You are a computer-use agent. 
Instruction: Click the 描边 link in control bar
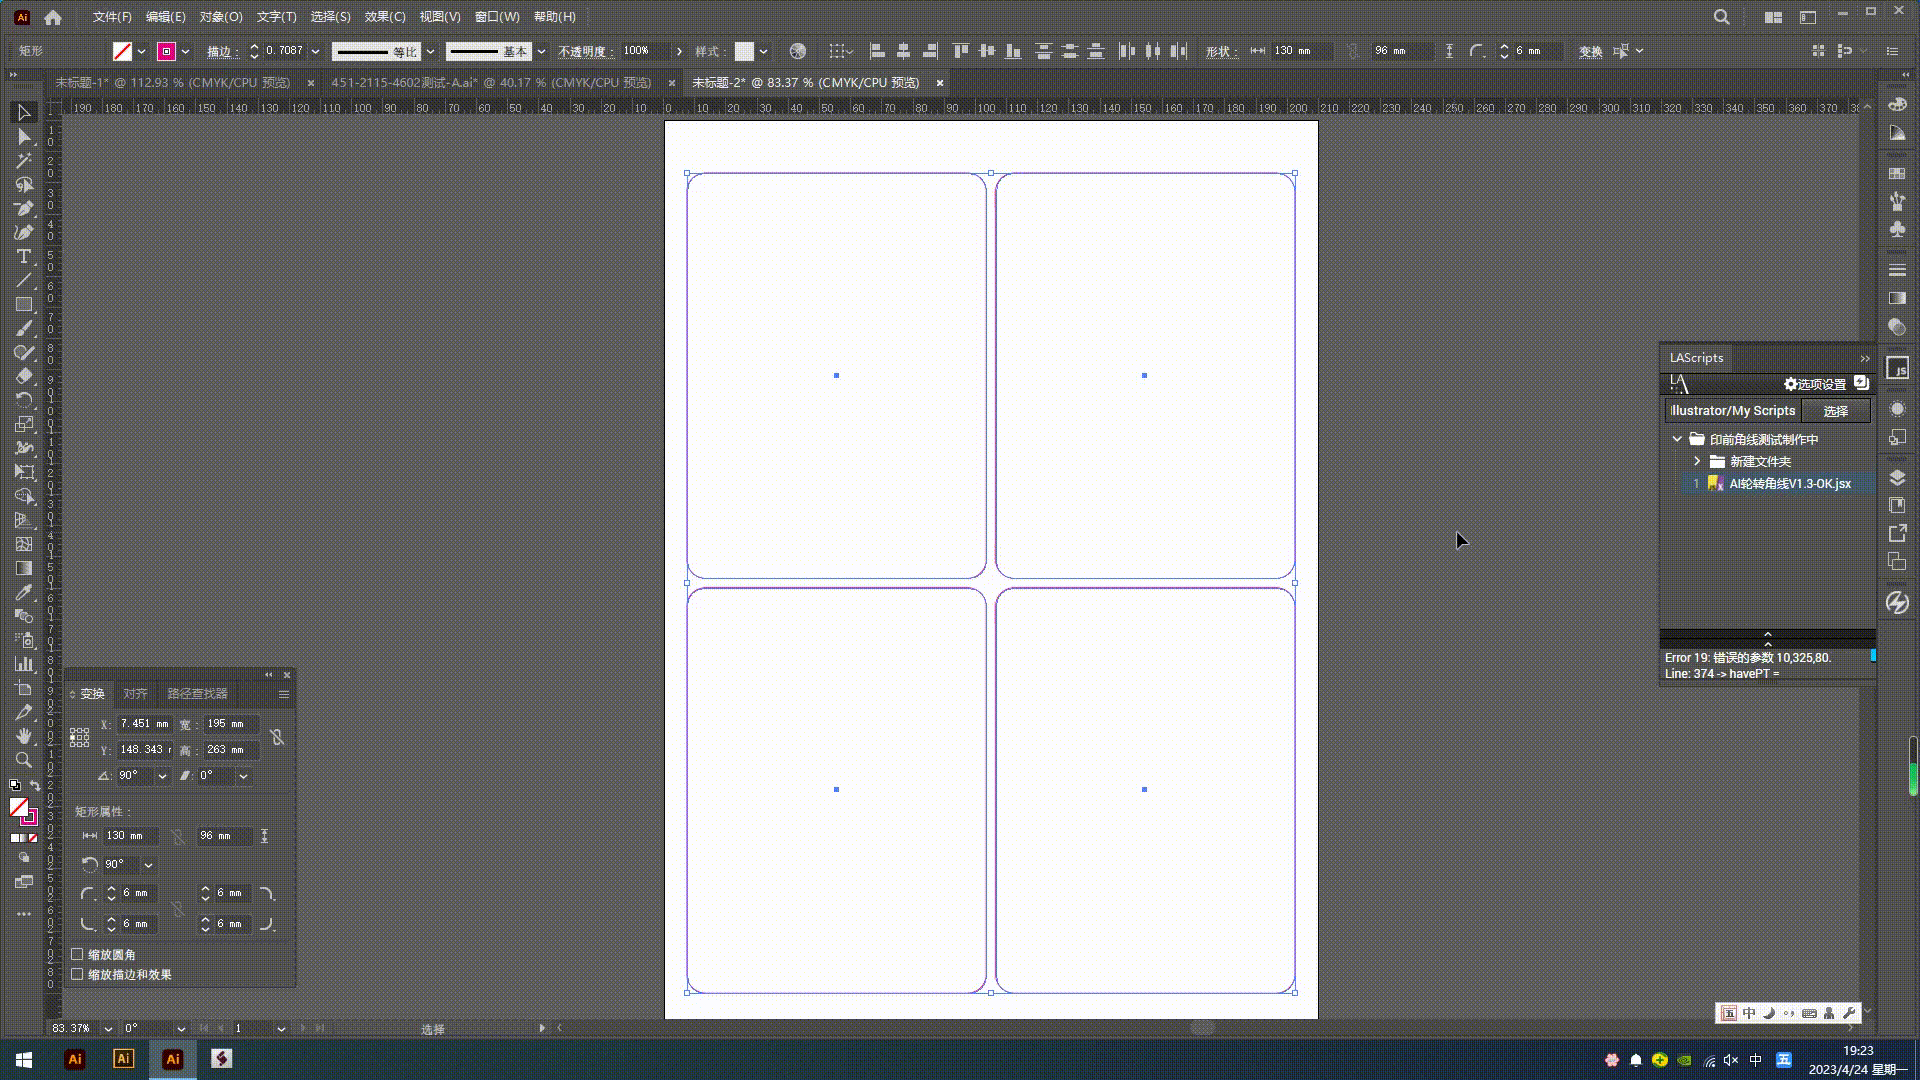[222, 51]
